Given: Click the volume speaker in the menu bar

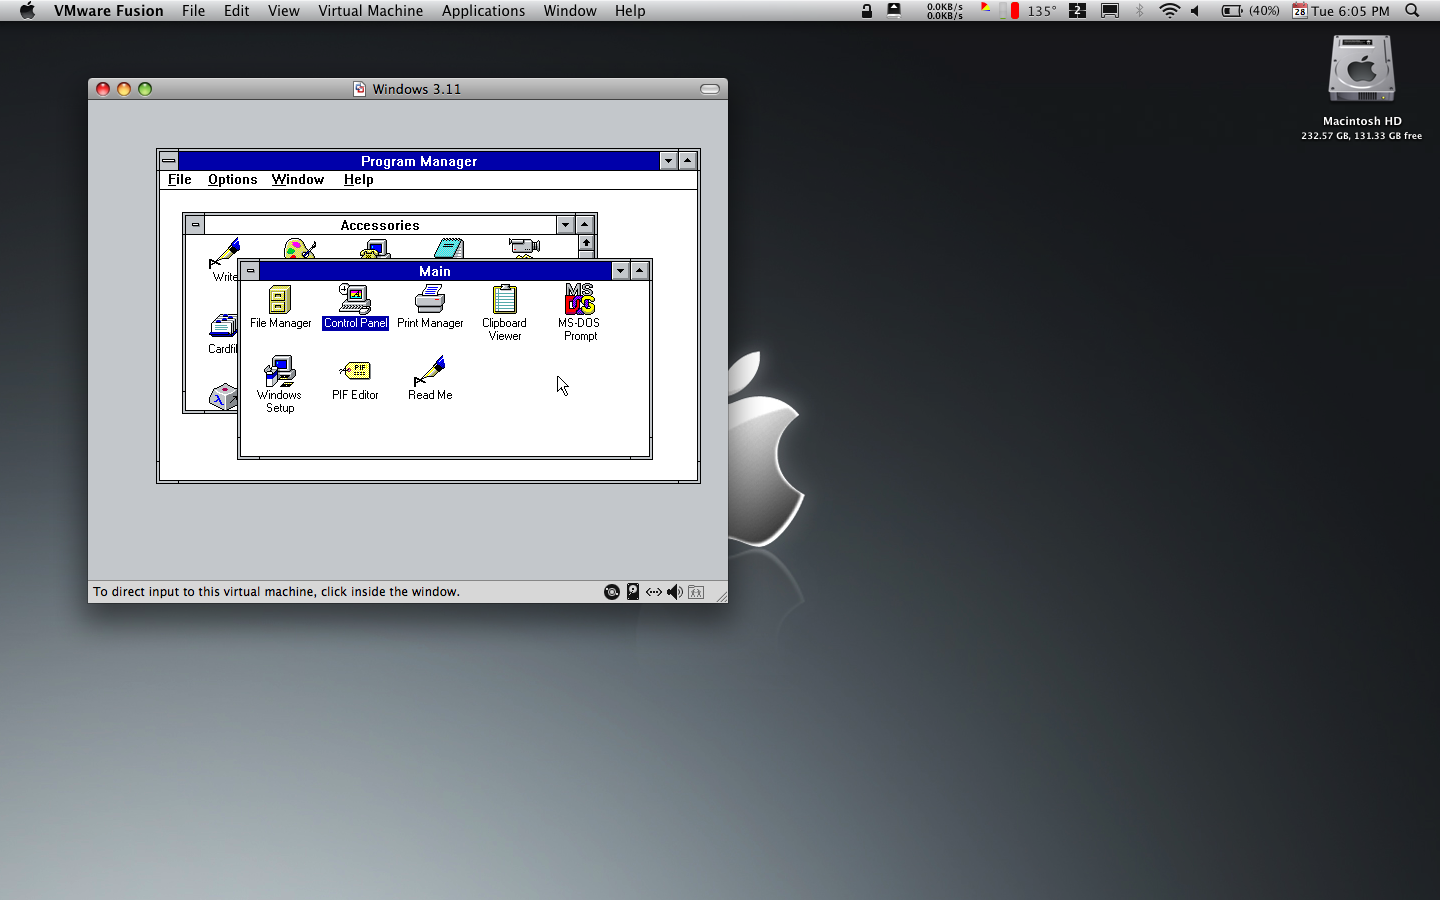Looking at the screenshot, I should pyautogui.click(x=1195, y=11).
